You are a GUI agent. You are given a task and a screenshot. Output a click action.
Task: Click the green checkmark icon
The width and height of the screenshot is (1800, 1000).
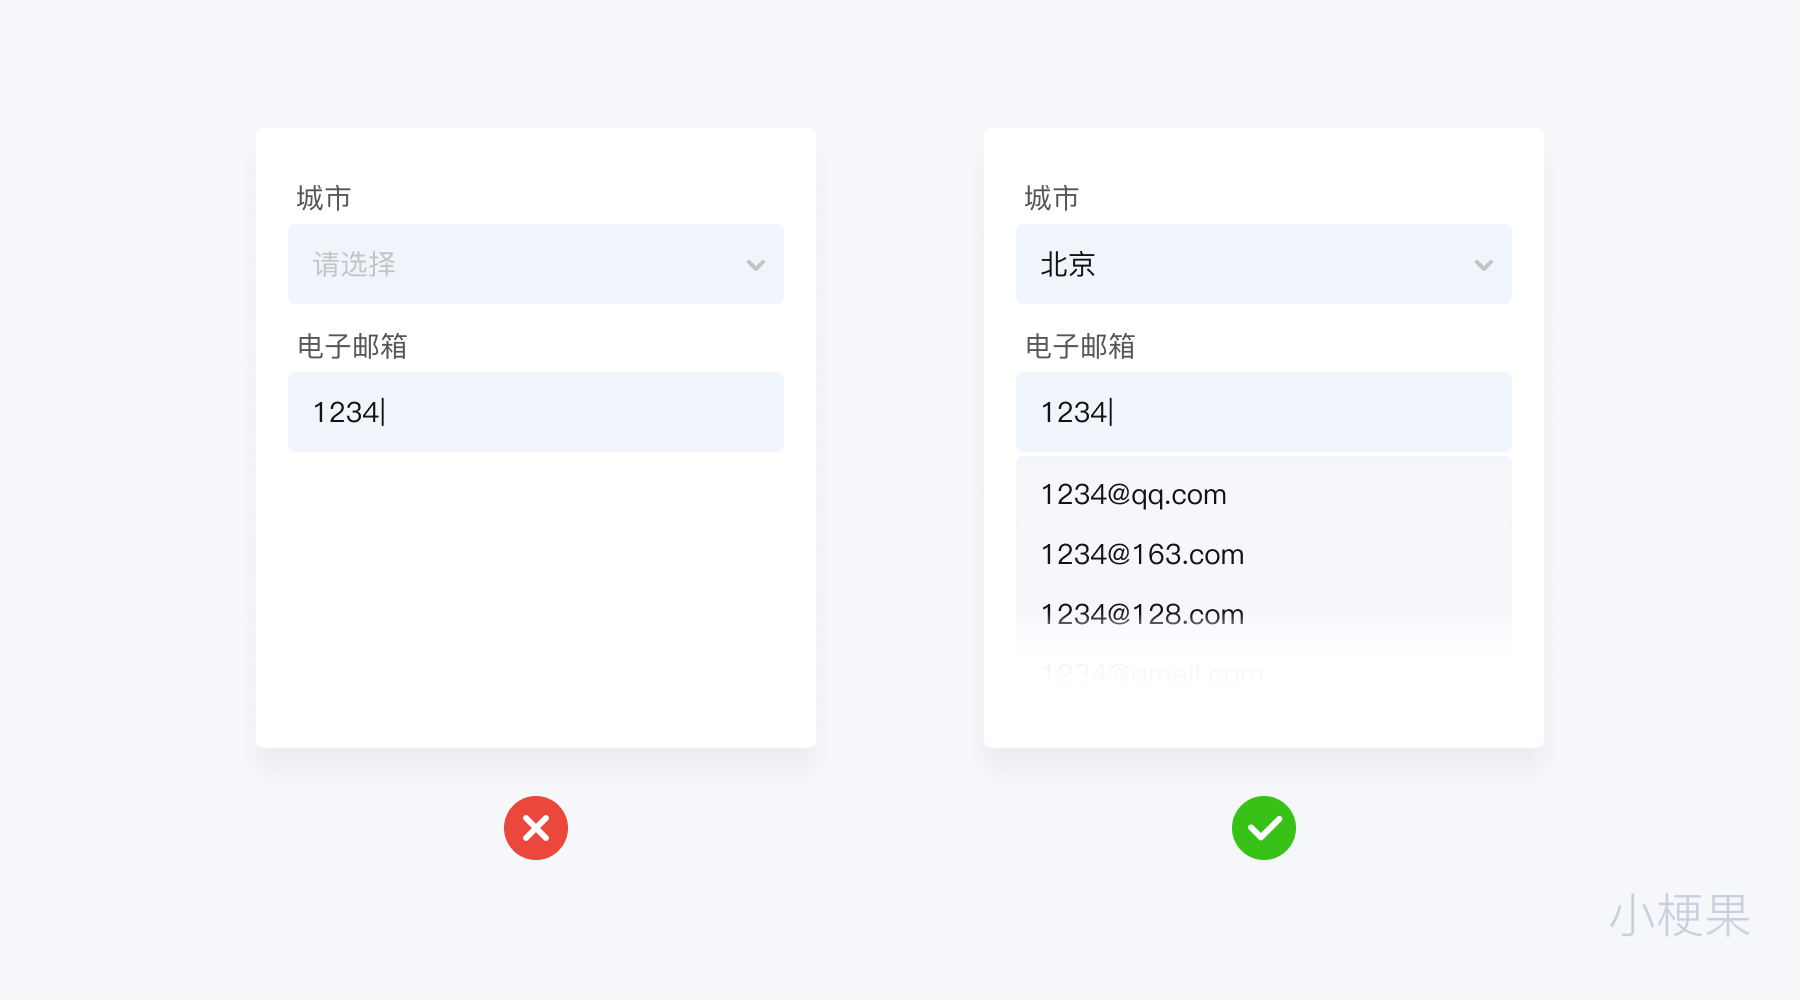(1264, 828)
